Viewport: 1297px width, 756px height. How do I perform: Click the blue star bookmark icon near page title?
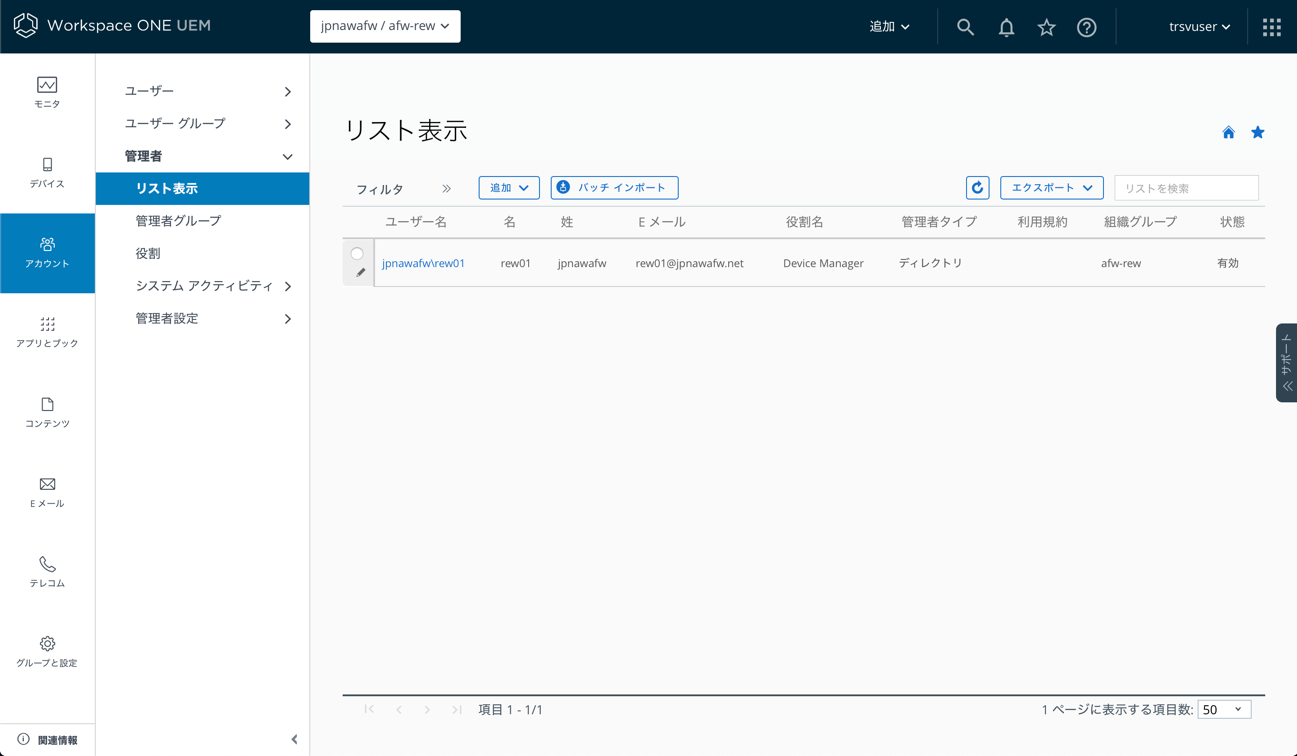coord(1258,132)
